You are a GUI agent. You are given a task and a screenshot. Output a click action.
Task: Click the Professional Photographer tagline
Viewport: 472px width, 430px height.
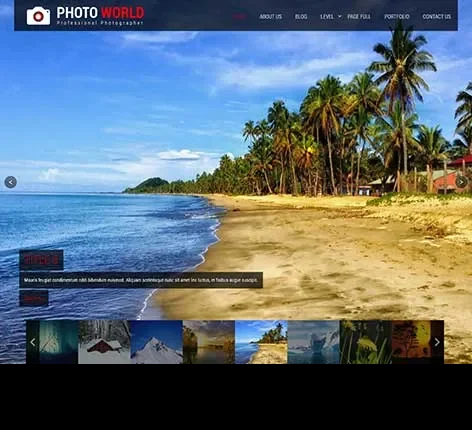click(x=100, y=23)
